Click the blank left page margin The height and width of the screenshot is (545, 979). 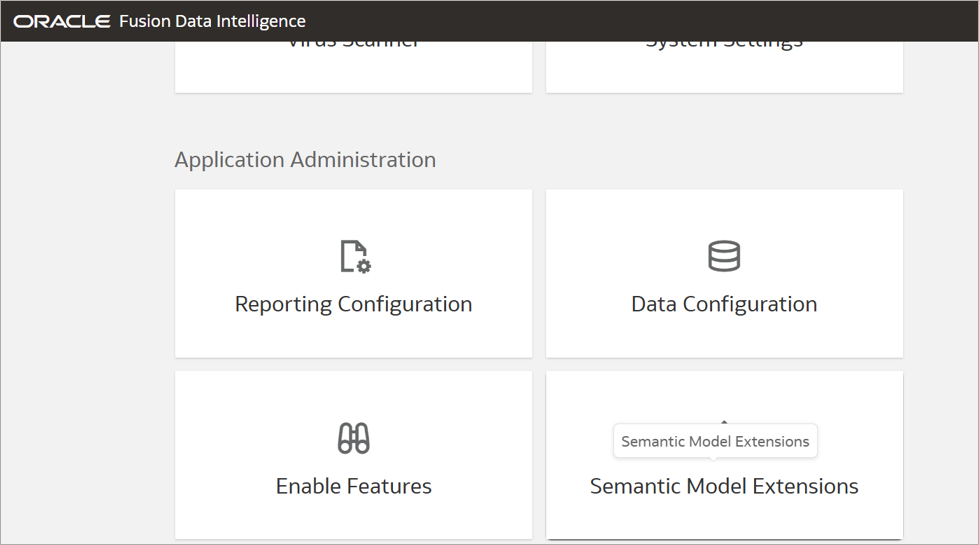[x=85, y=300]
